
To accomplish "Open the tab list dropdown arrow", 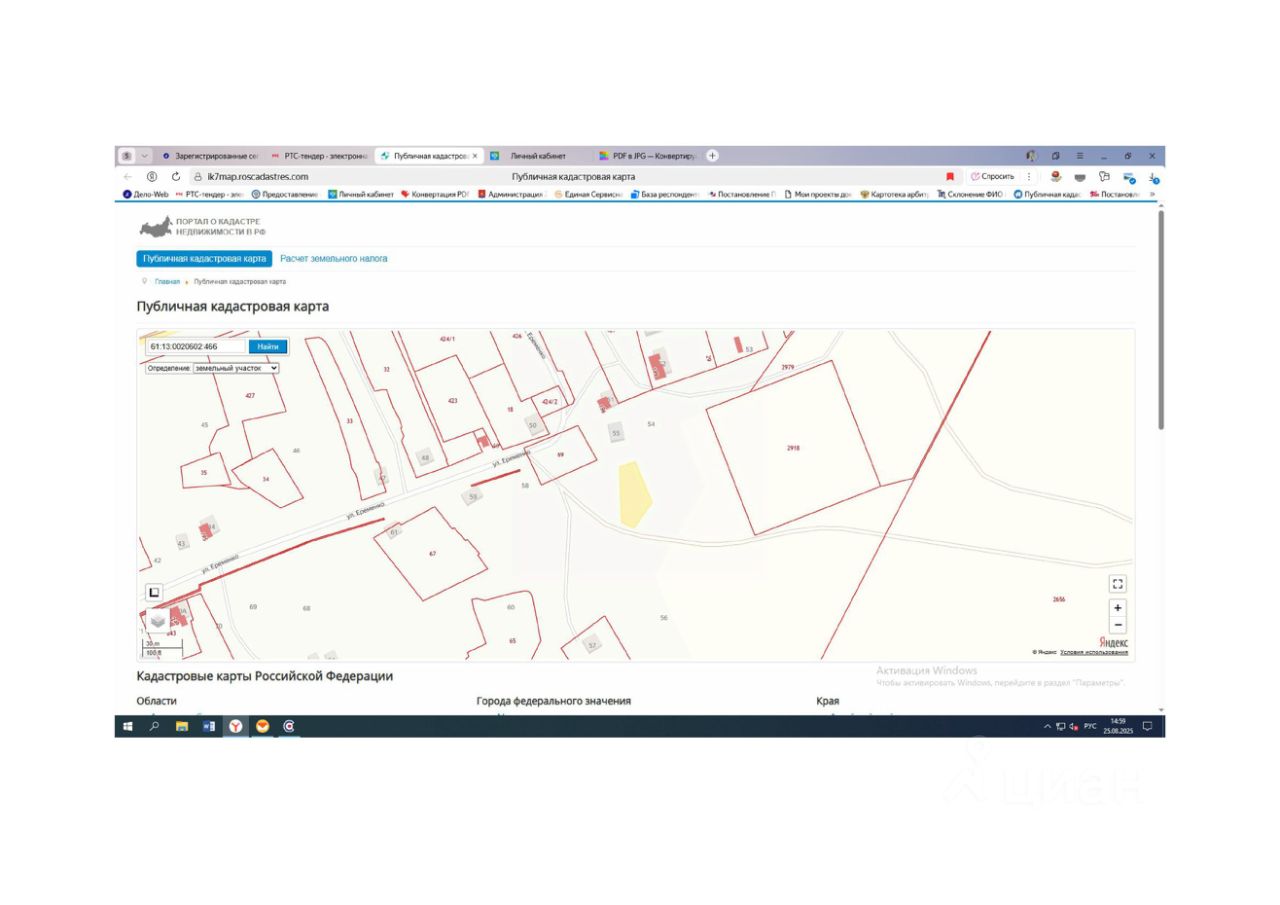I will pos(144,156).
